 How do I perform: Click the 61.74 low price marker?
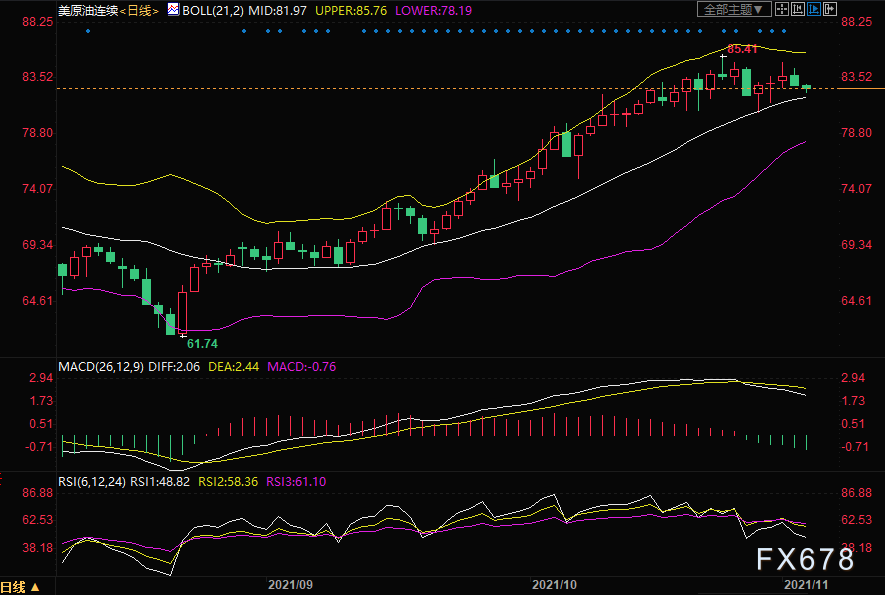[x=202, y=344]
